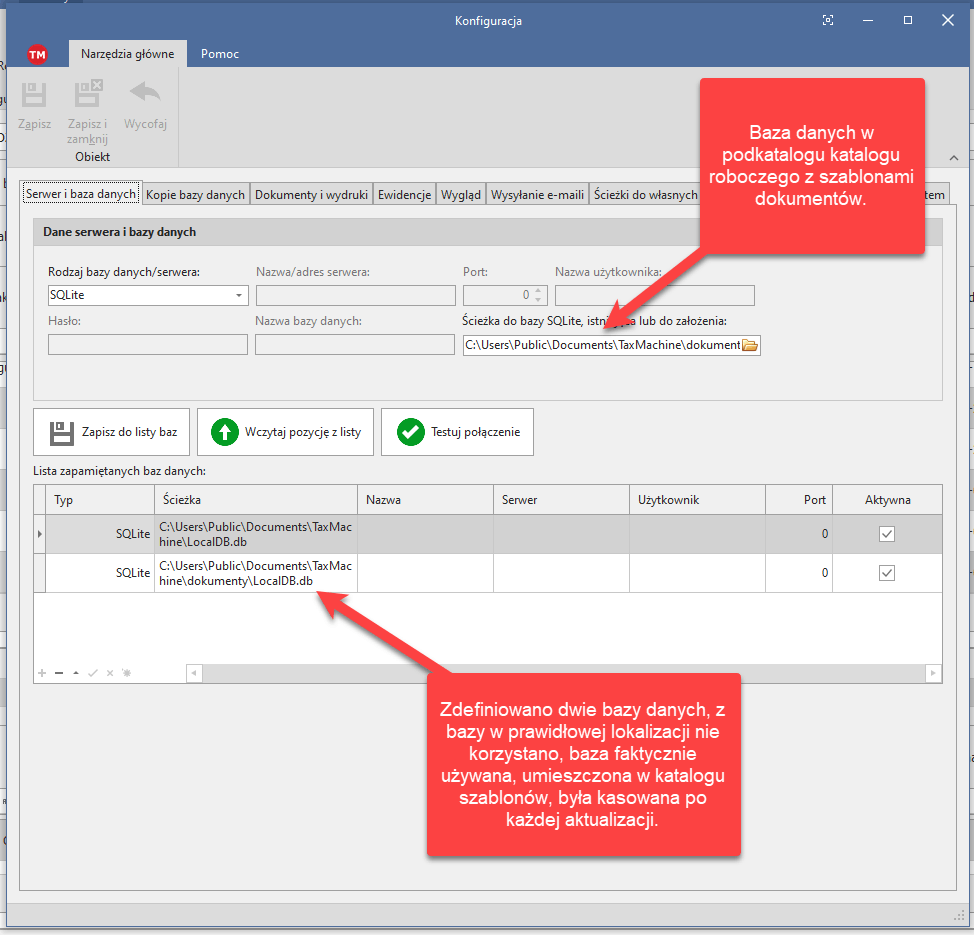The width and height of the screenshot is (974, 935).
Task: Click the Zapisz i zamknij ribbon icon
Action: tap(88, 96)
